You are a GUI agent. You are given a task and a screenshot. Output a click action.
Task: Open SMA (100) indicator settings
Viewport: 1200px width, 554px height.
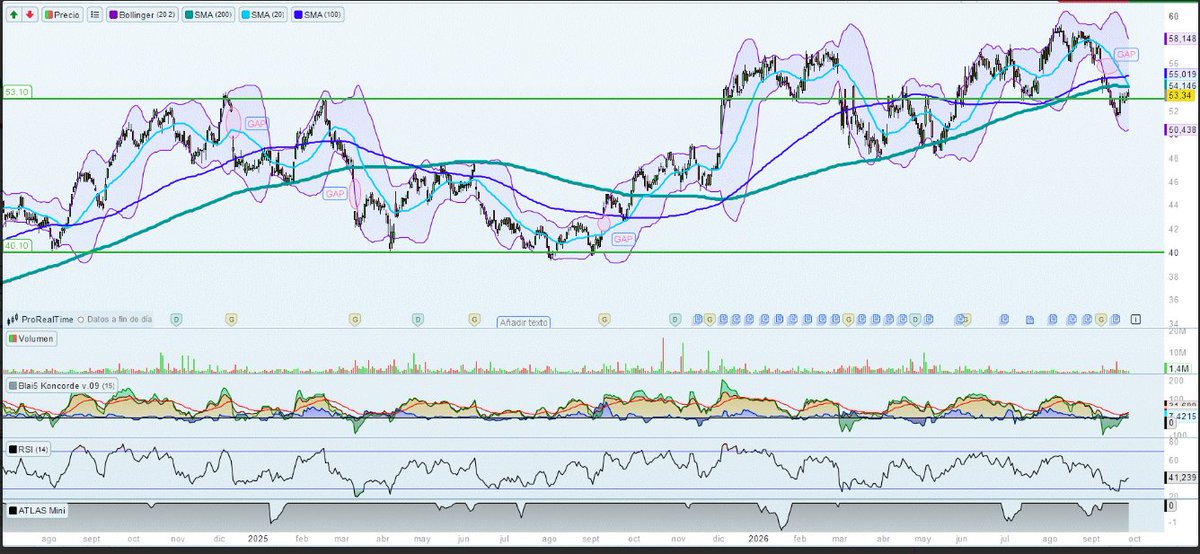(320, 15)
